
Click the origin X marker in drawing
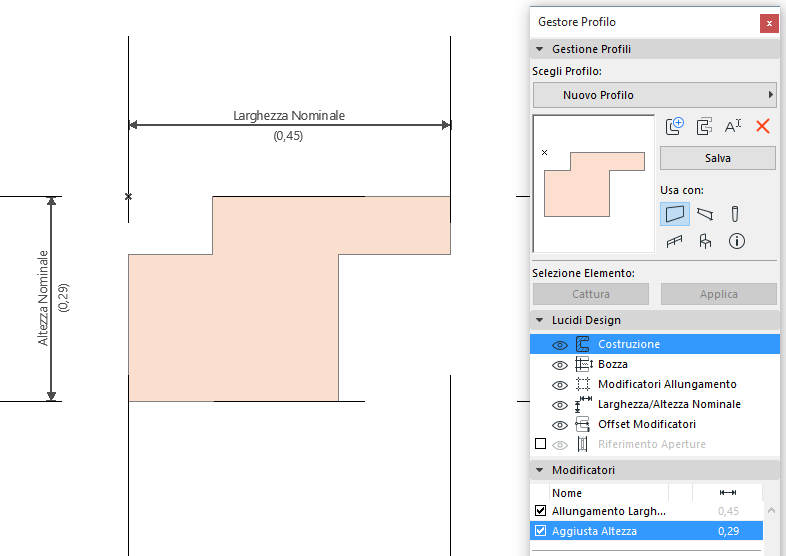(128, 197)
